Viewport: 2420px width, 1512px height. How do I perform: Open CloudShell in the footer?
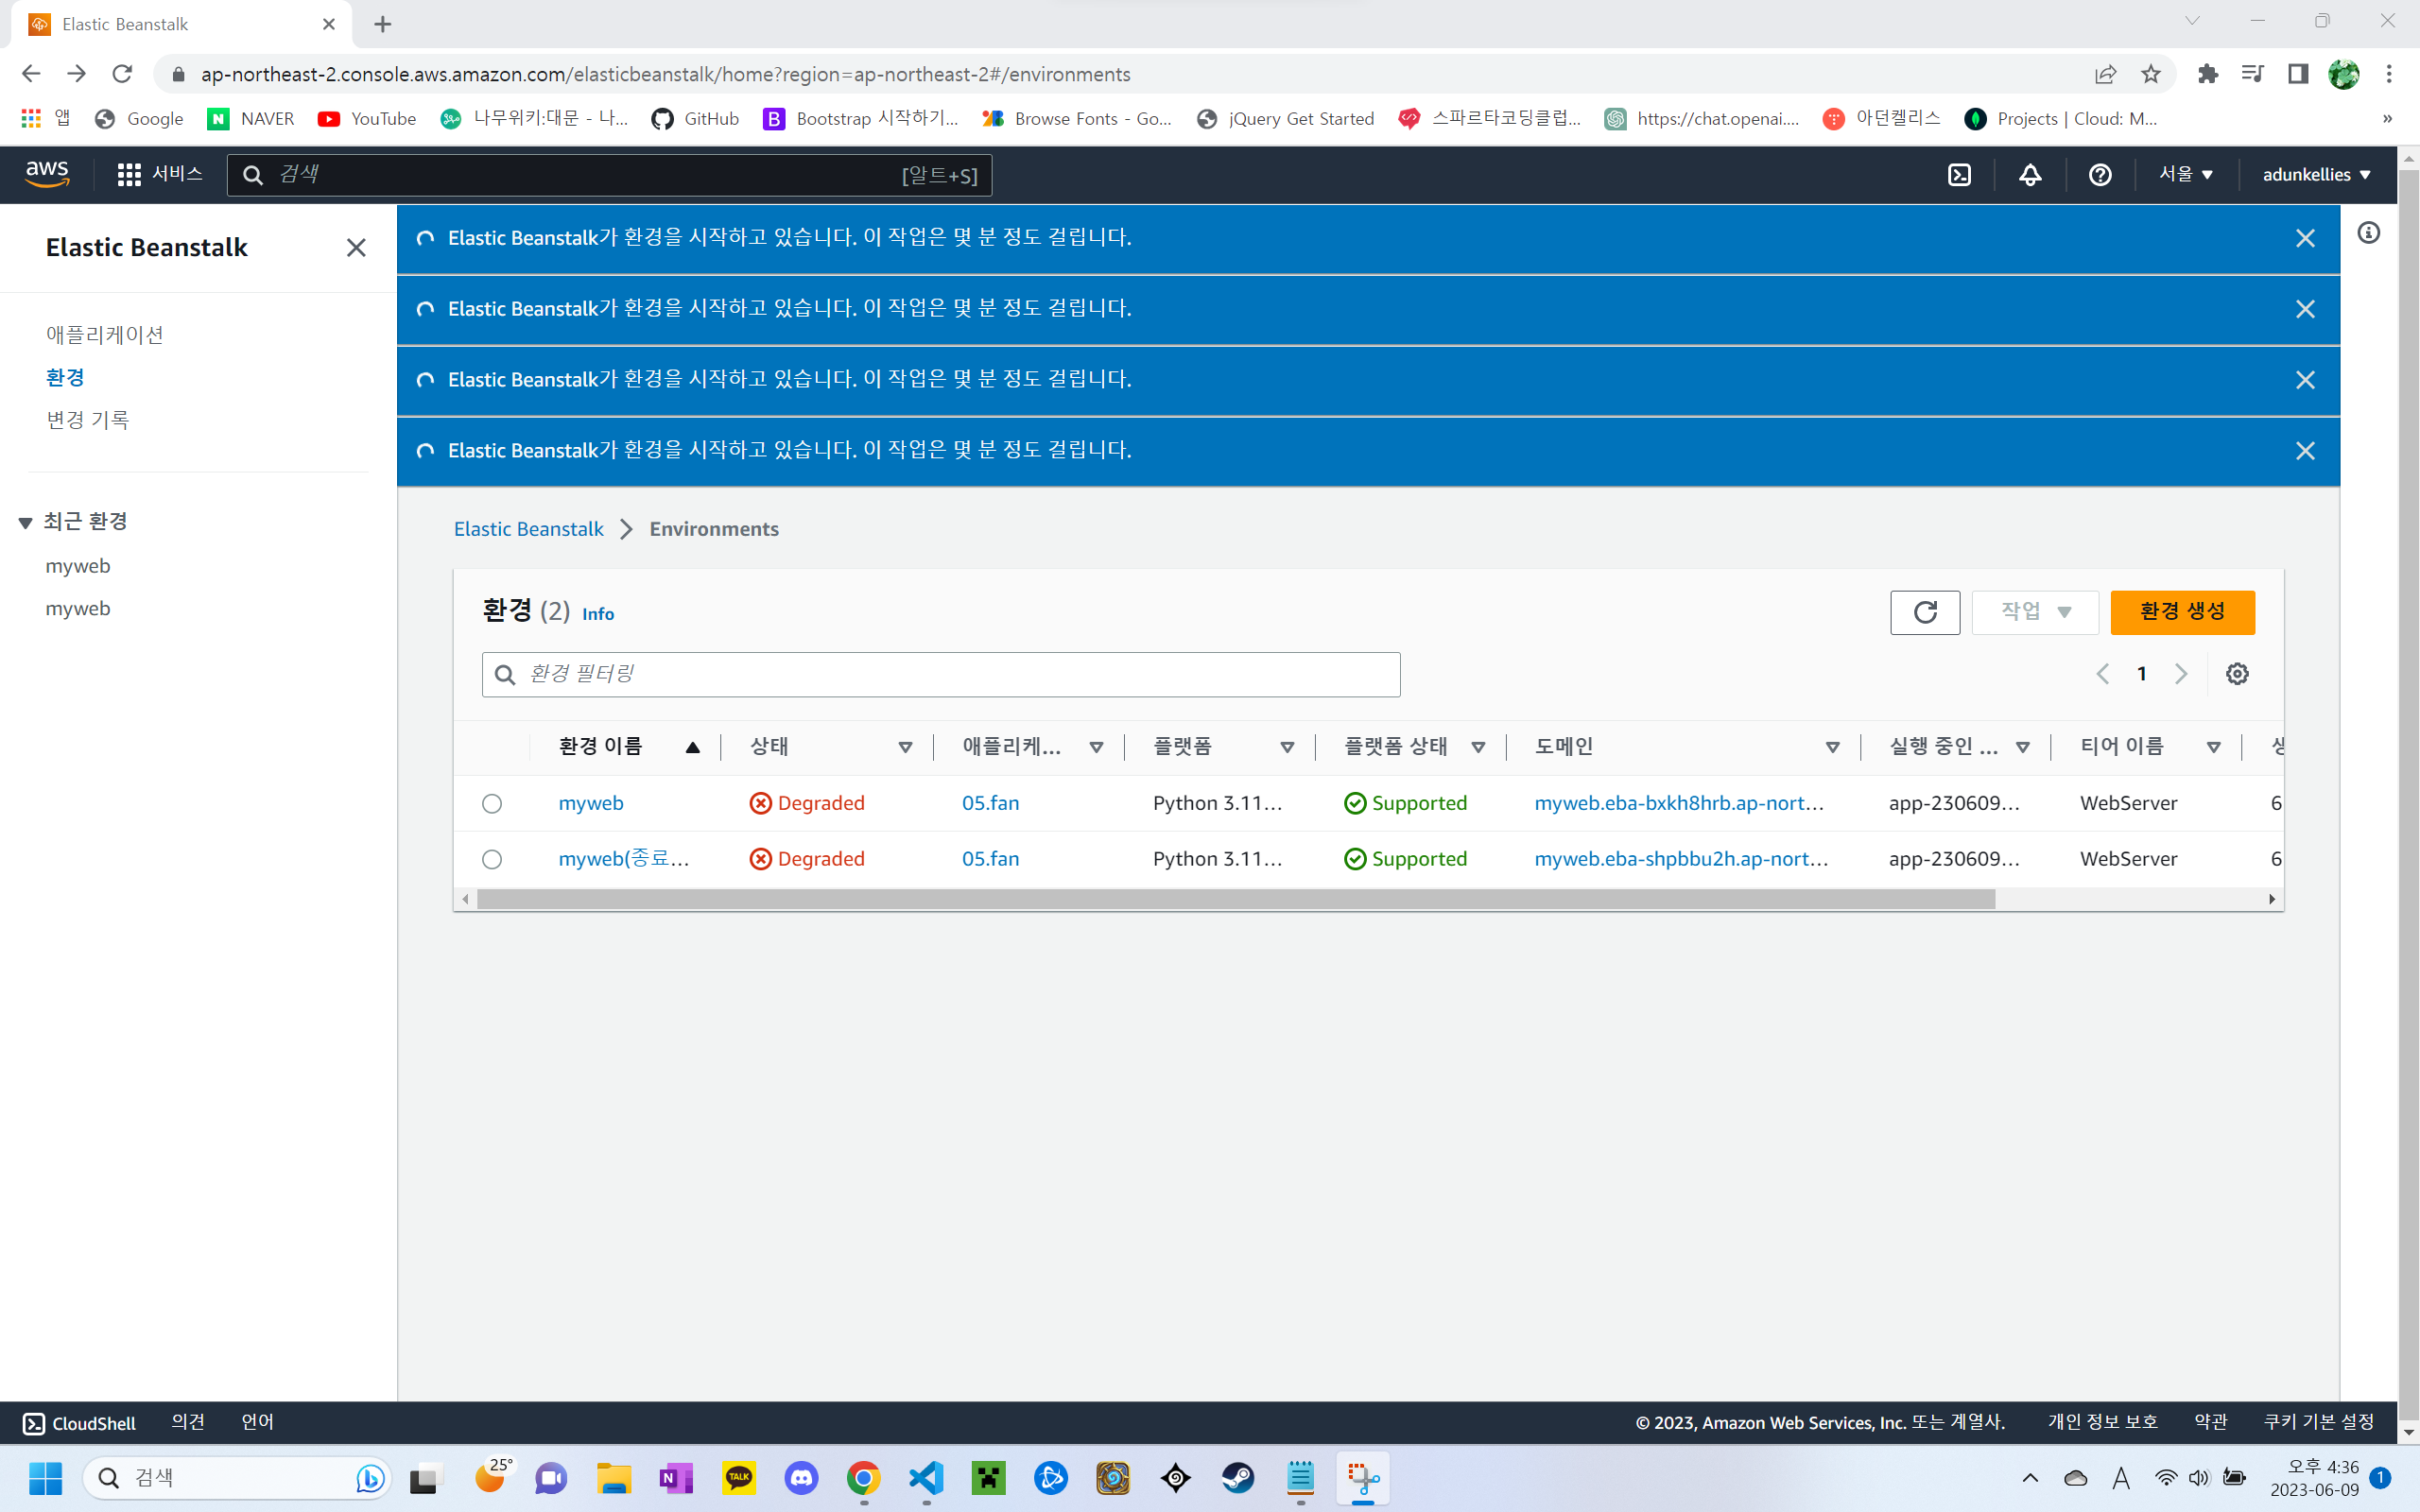(x=78, y=1423)
